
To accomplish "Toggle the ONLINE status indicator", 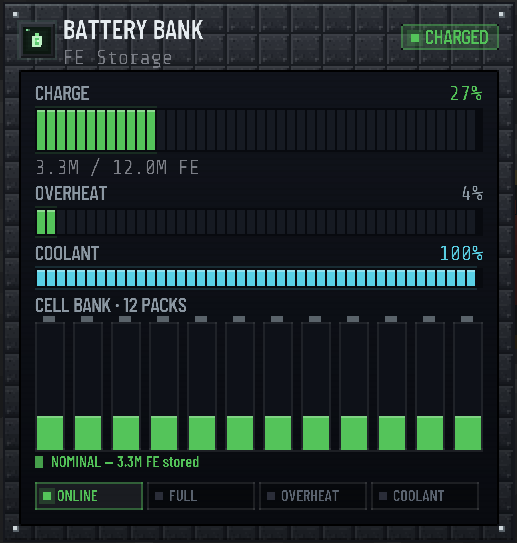I will click(89, 496).
